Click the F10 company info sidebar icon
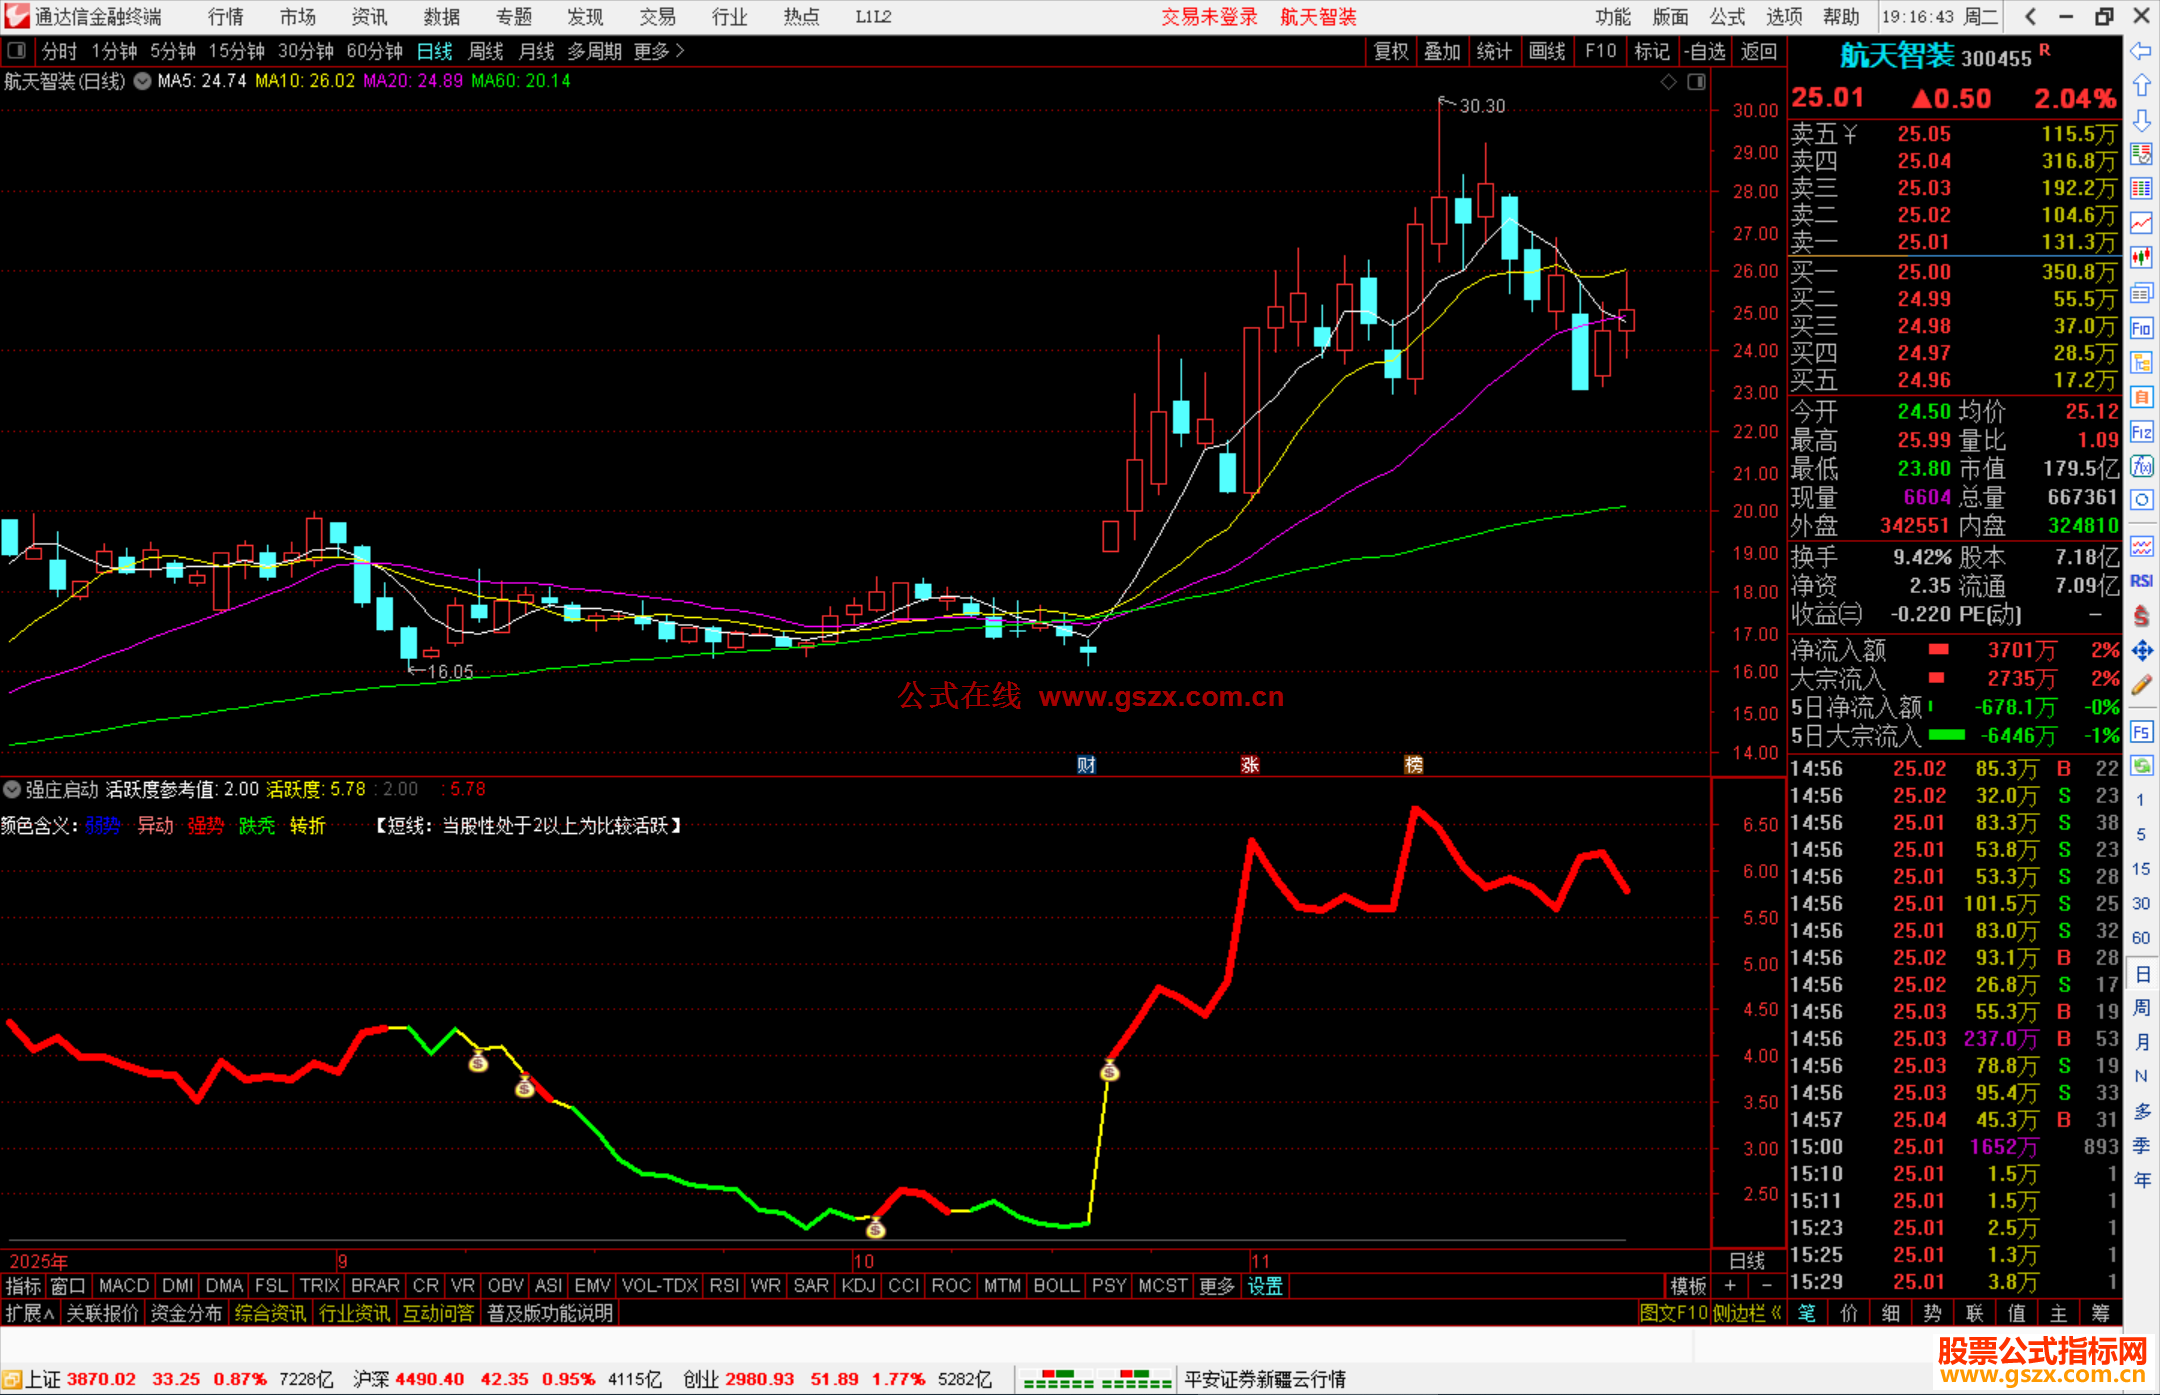 pyautogui.click(x=2141, y=328)
